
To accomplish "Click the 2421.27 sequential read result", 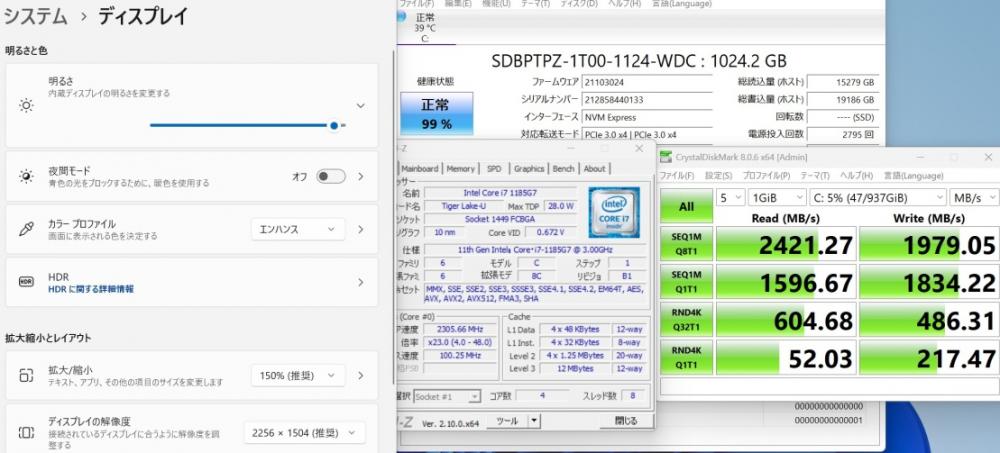I will (x=786, y=244).
